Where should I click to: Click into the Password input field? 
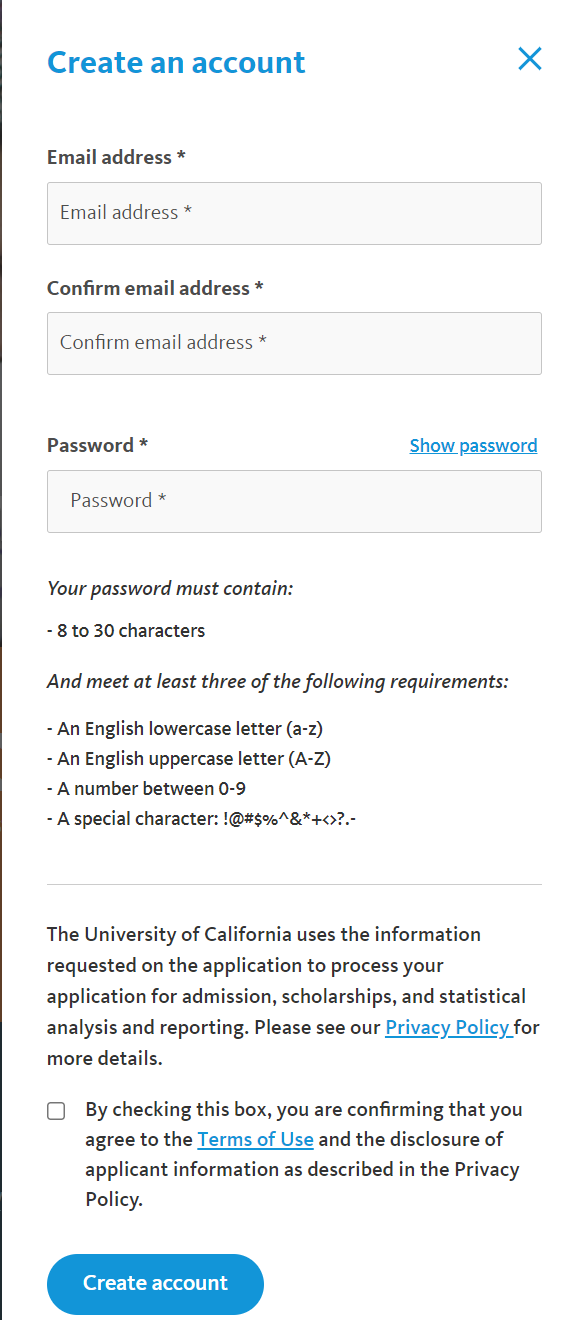click(294, 501)
